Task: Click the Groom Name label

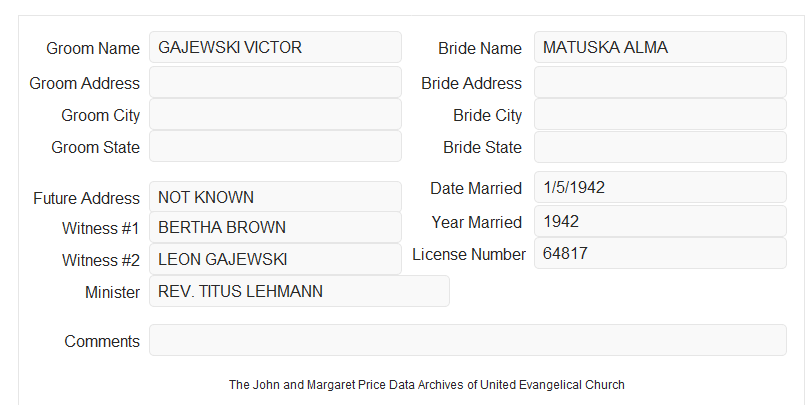Action: pos(93,48)
